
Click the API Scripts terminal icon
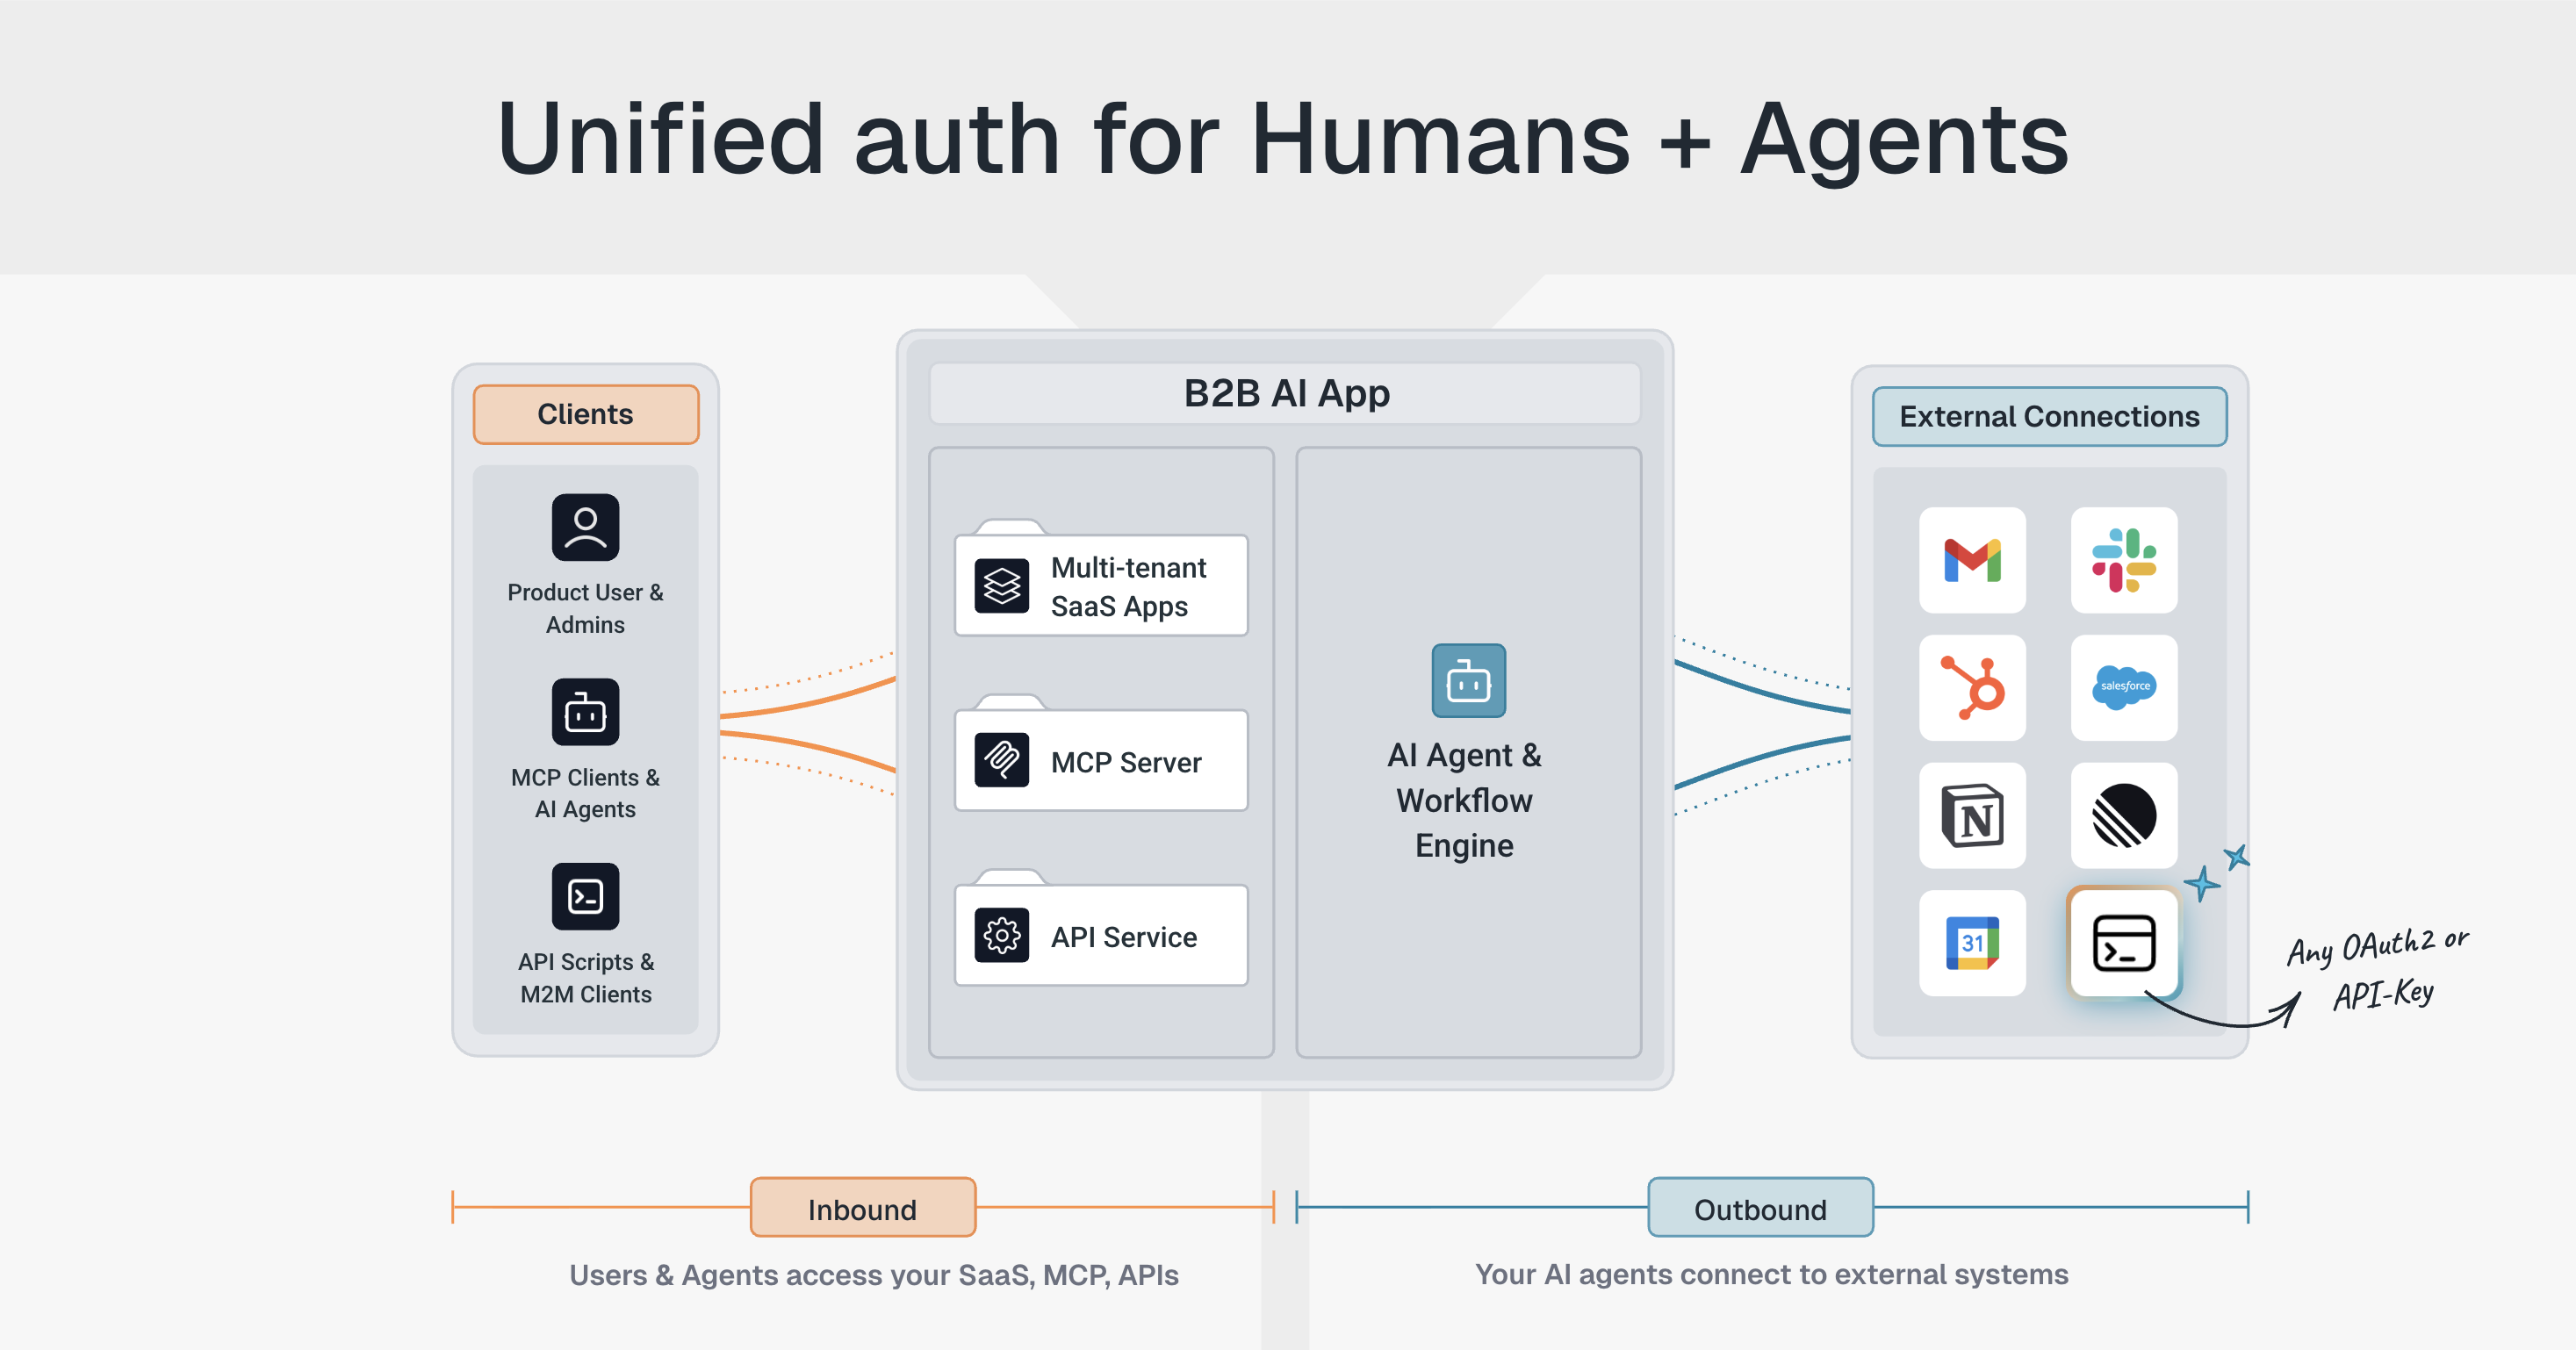(585, 896)
